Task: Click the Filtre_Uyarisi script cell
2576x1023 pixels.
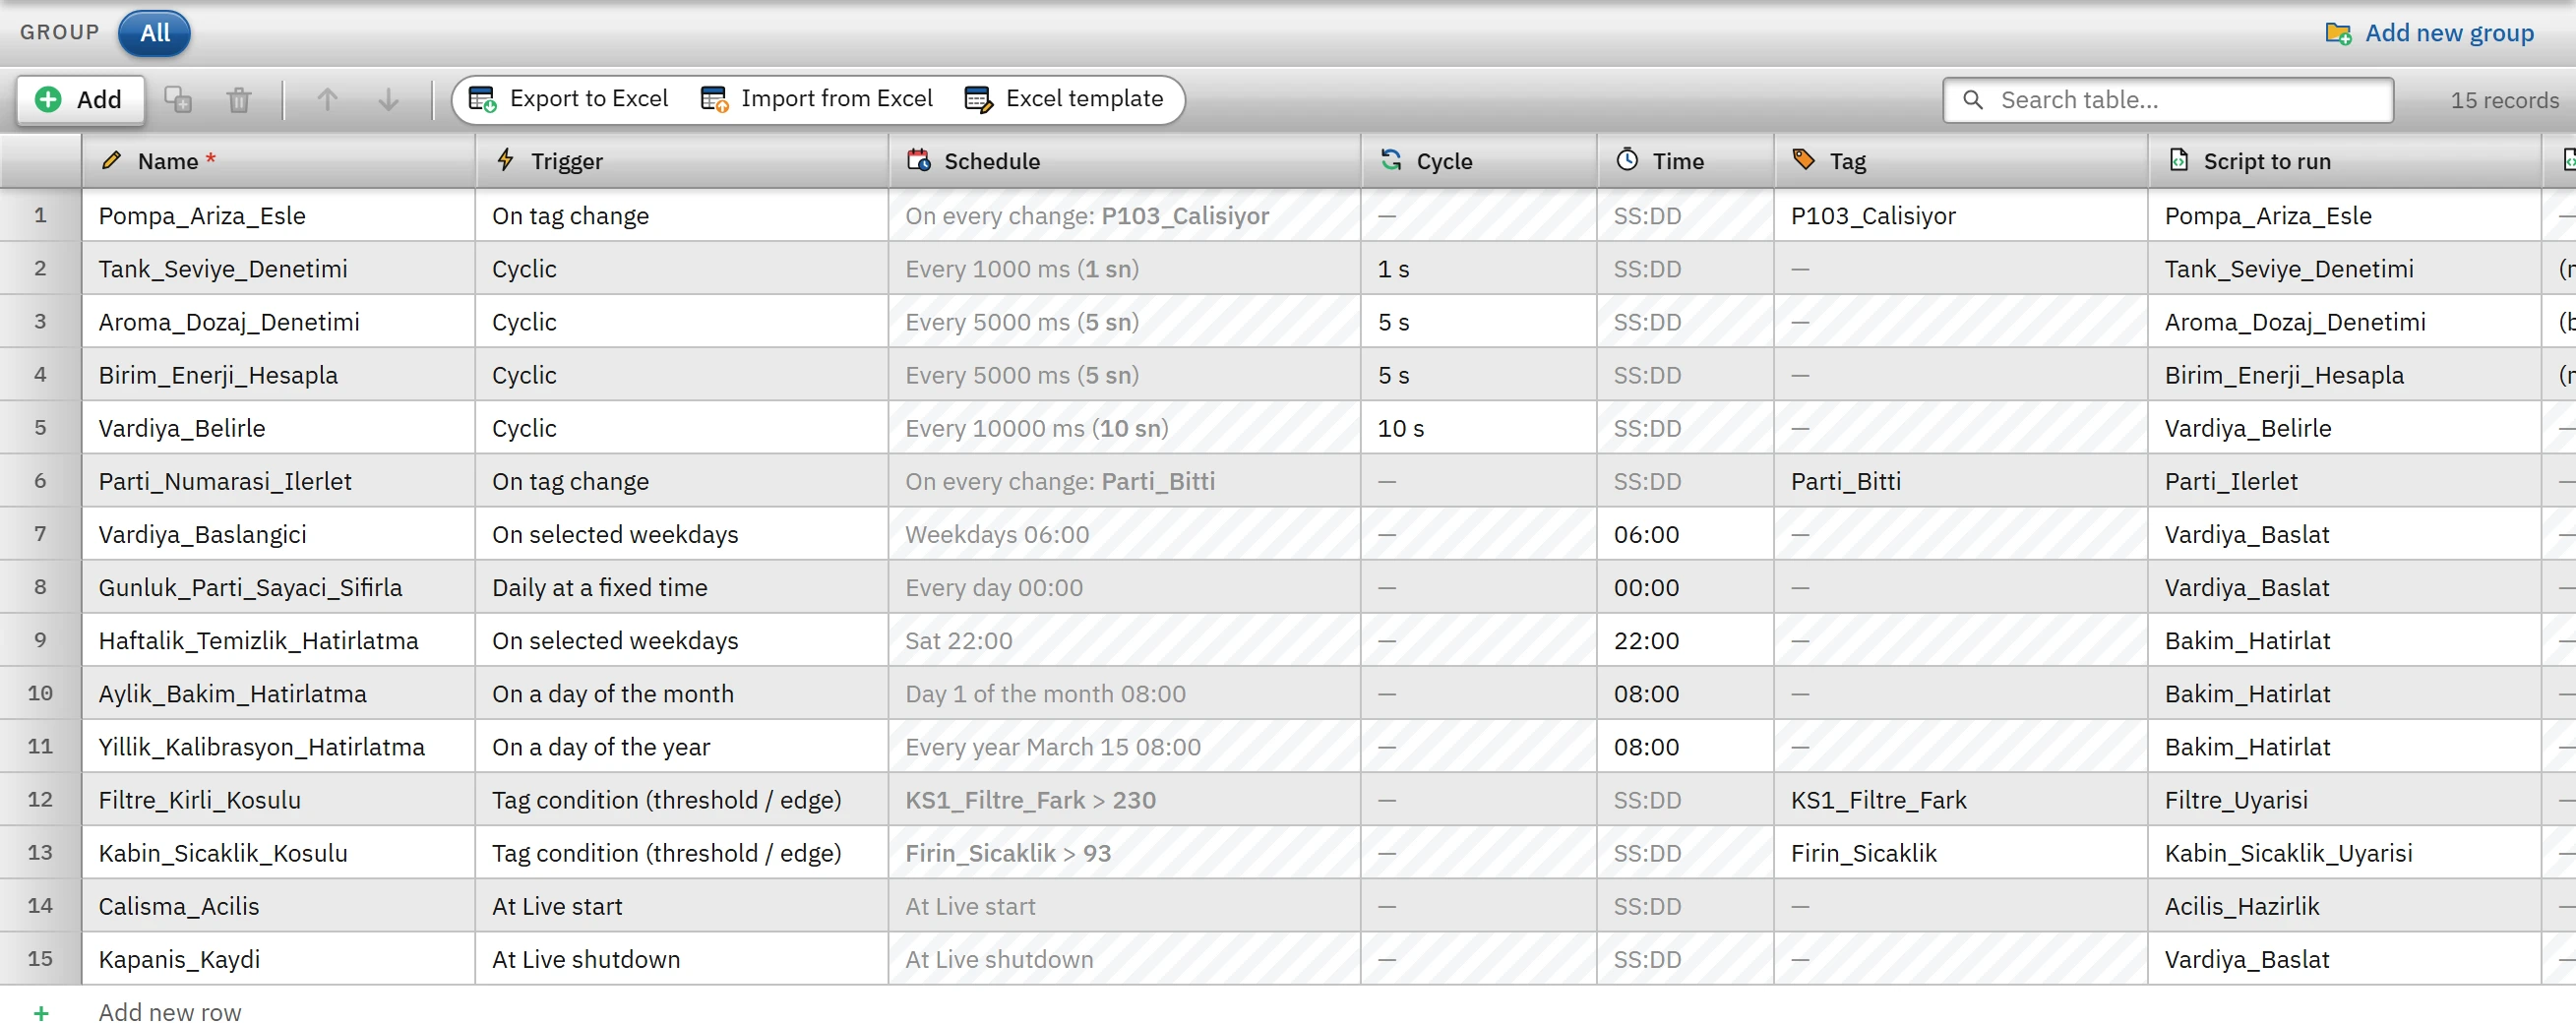Action: (x=2344, y=798)
